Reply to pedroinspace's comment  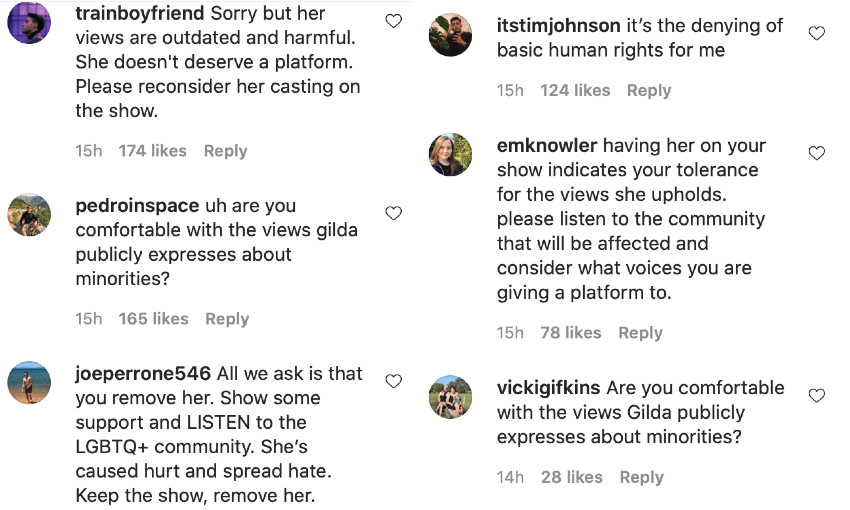(x=227, y=319)
